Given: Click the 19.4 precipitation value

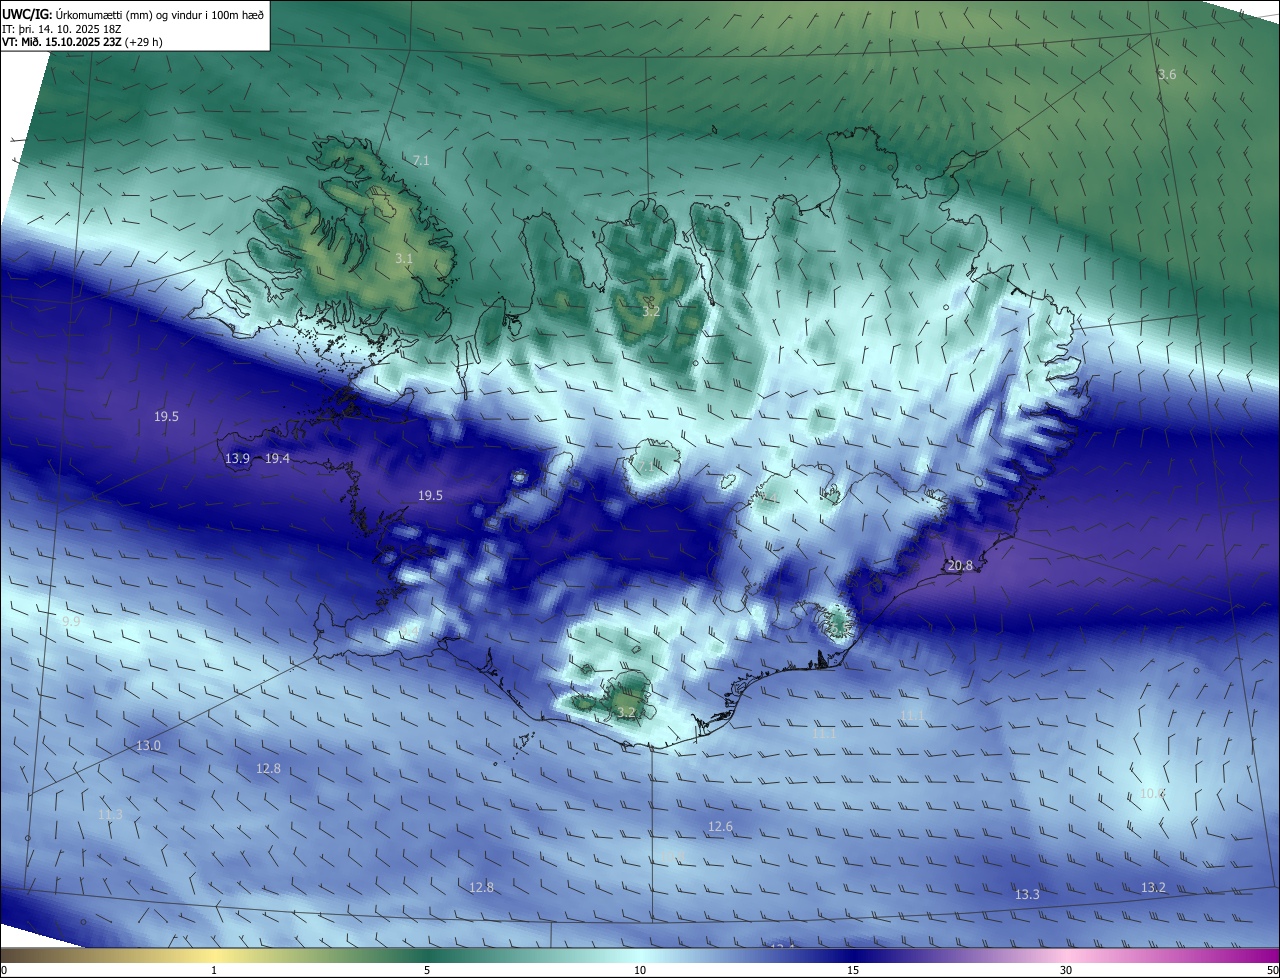Looking at the screenshot, I should [x=277, y=458].
